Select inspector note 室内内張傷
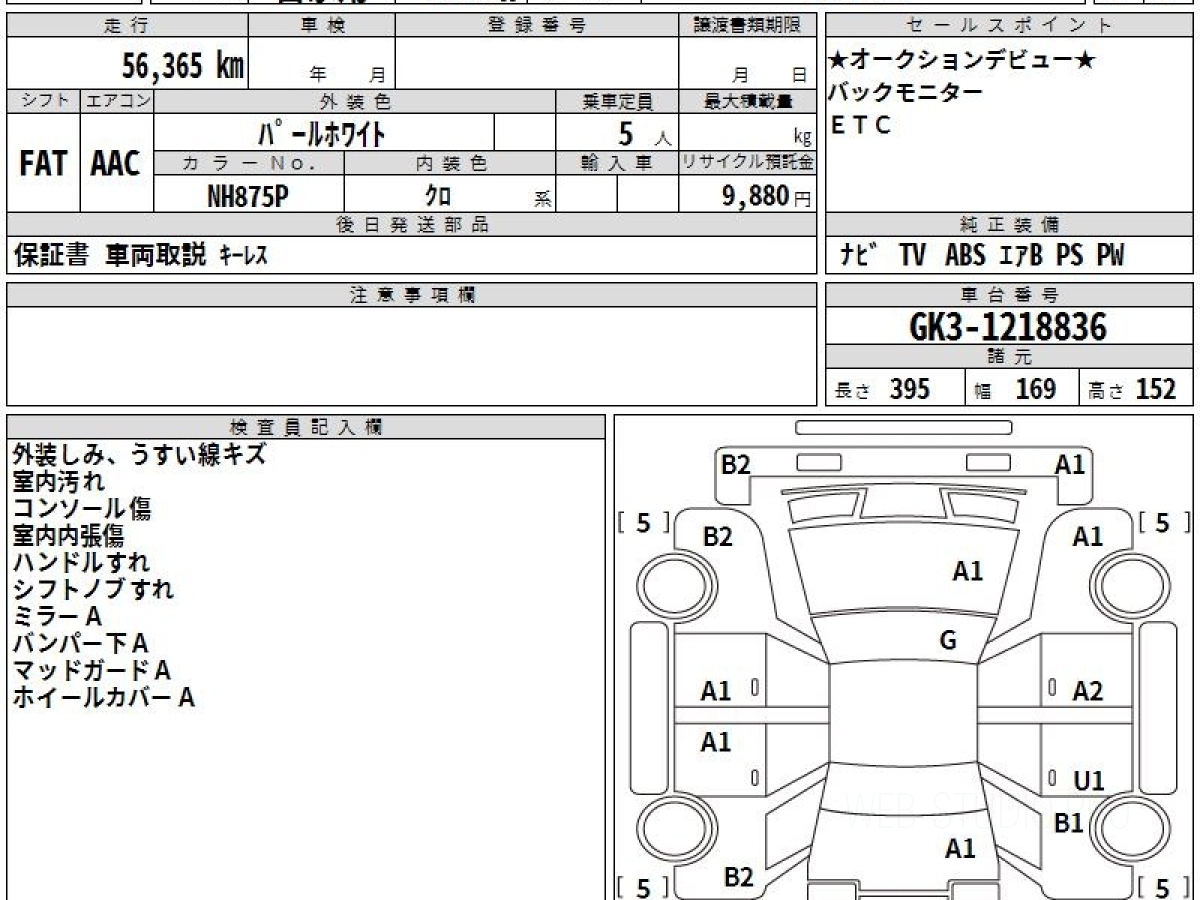This screenshot has height=900, width=1200. 69,535
